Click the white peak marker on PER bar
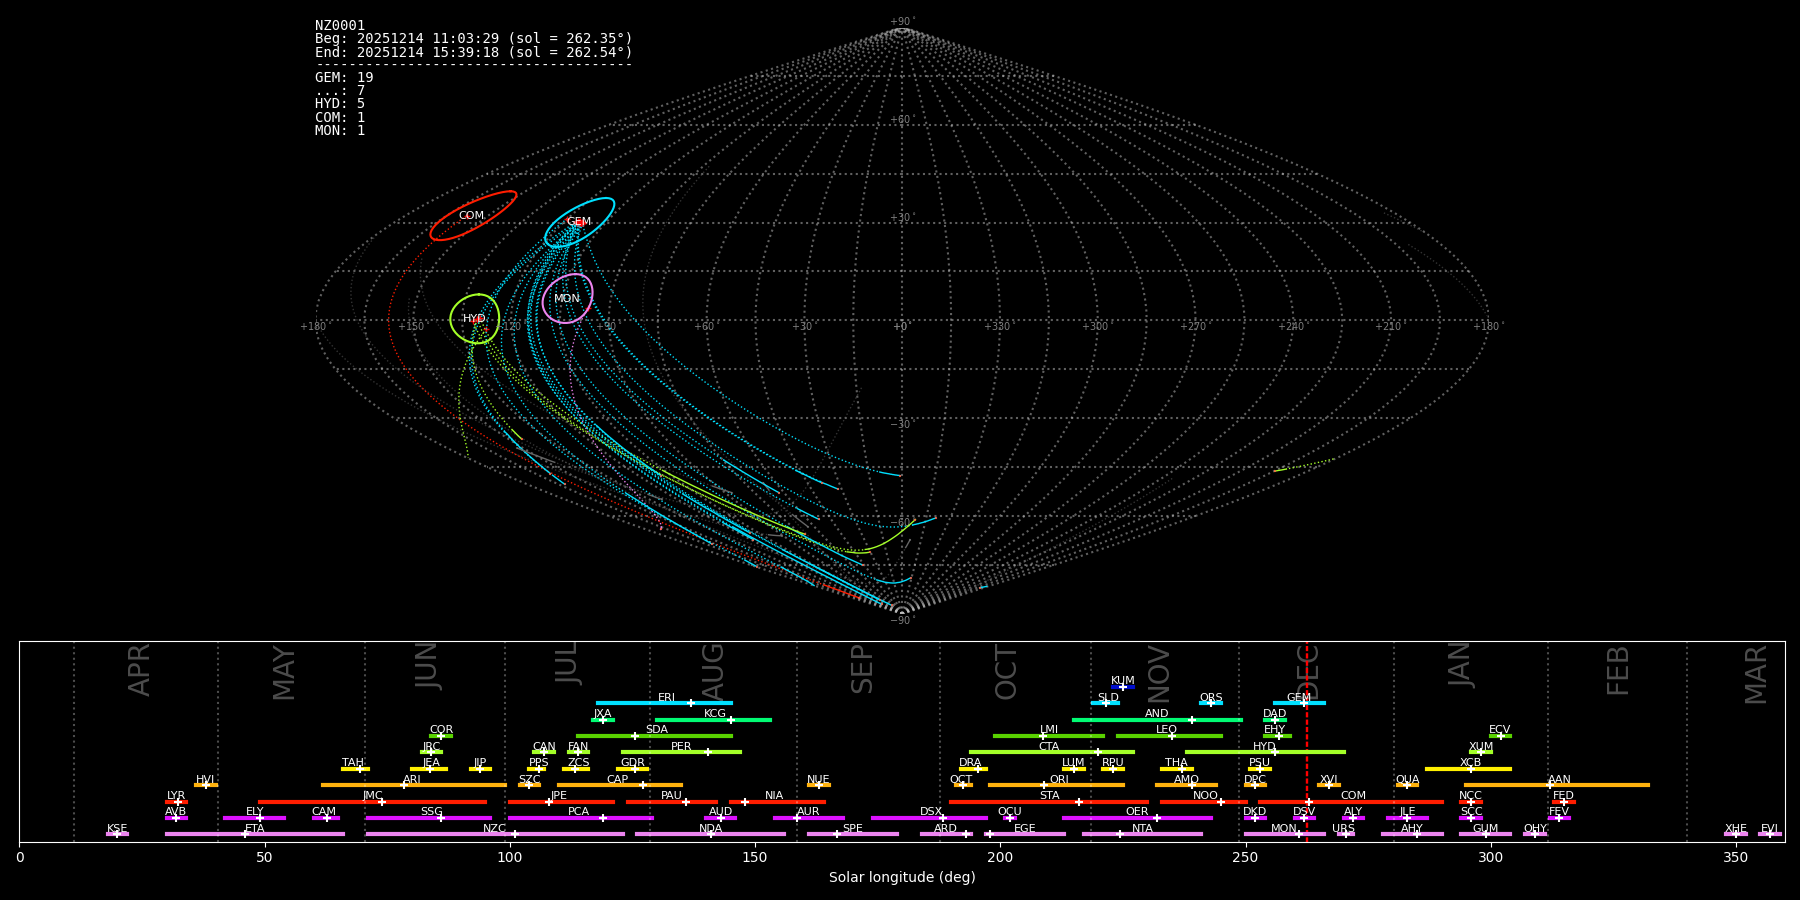Image resolution: width=1800 pixels, height=900 pixels. 708,752
